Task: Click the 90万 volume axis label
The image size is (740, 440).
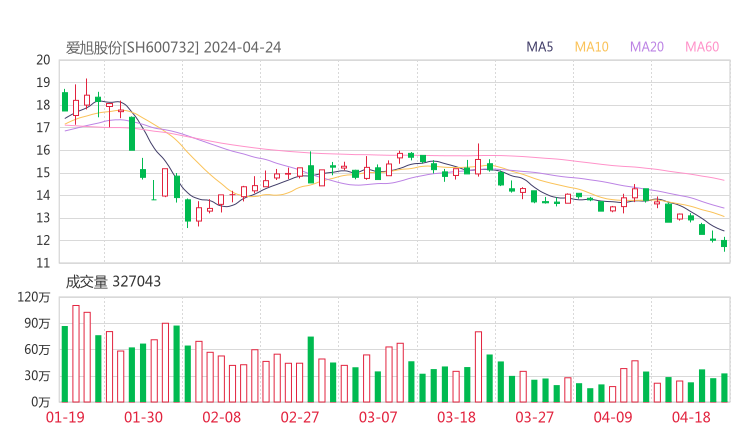Action: (x=37, y=323)
